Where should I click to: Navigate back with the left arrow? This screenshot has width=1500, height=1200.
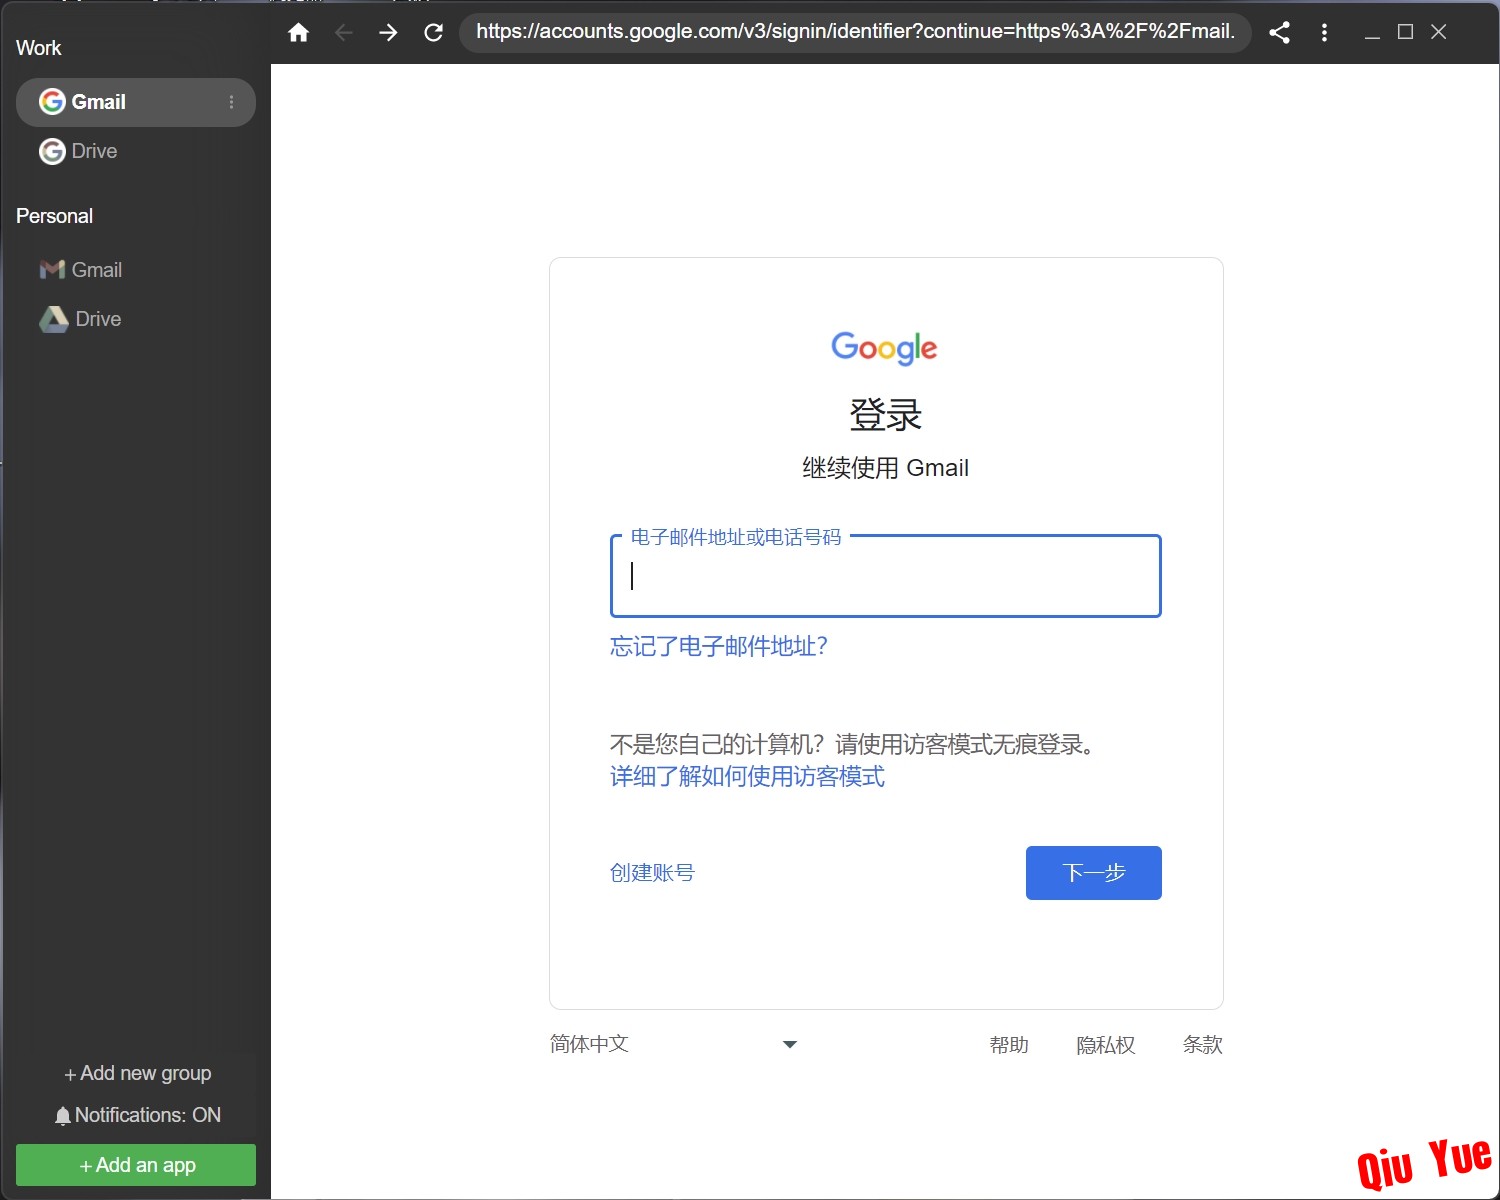coord(344,32)
